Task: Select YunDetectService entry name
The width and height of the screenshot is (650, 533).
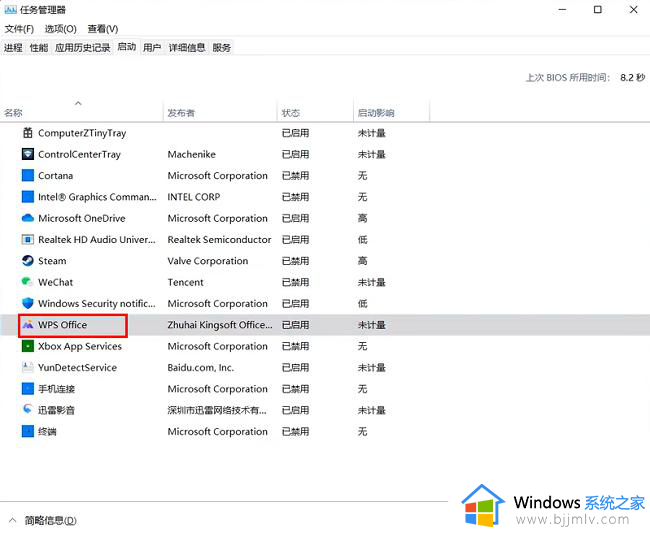Action: [78, 368]
